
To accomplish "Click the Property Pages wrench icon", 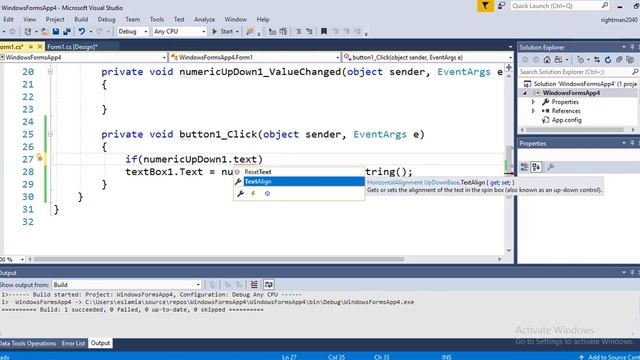I will coord(550,167).
